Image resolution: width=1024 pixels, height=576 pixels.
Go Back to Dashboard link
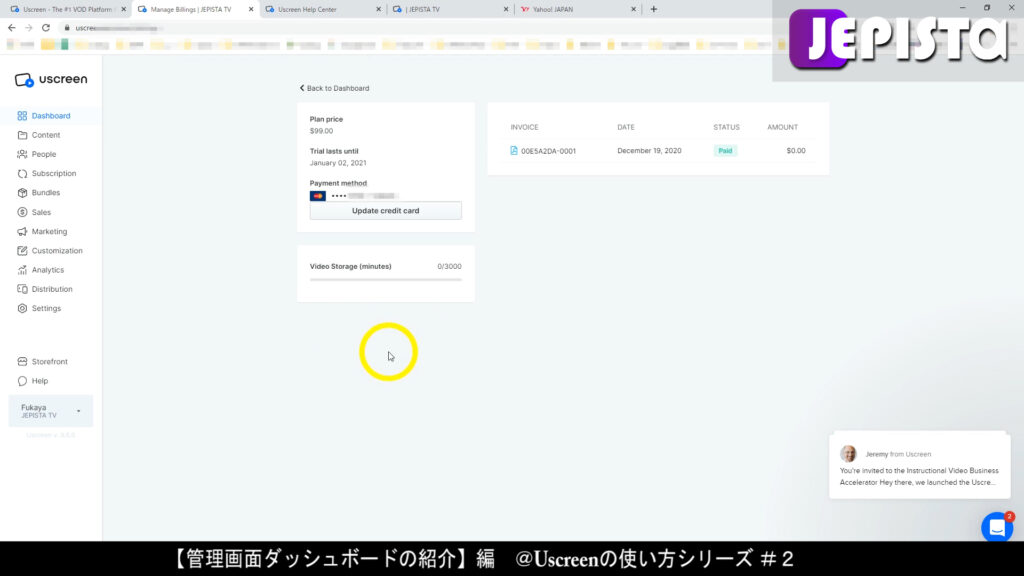[334, 88]
